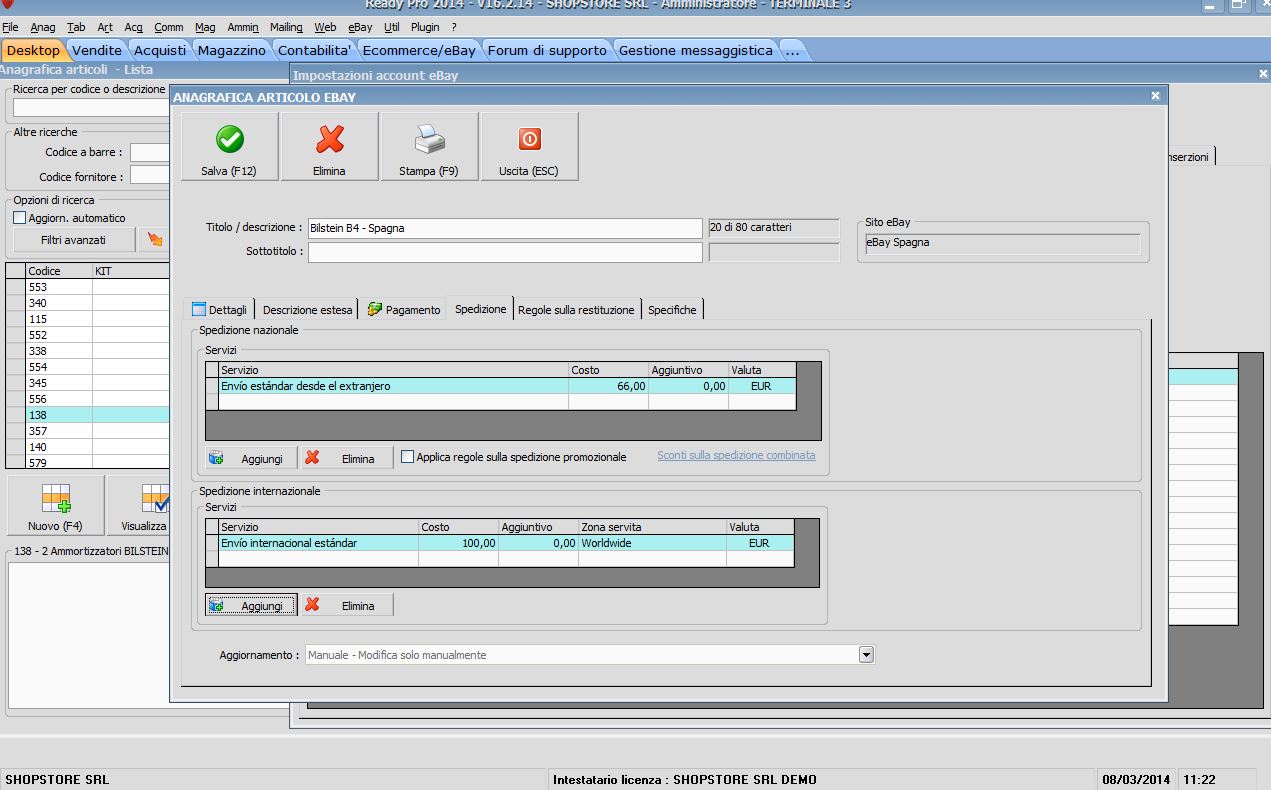
Task: Open Sconti sulla spedizione combinata link
Action: coord(736,455)
